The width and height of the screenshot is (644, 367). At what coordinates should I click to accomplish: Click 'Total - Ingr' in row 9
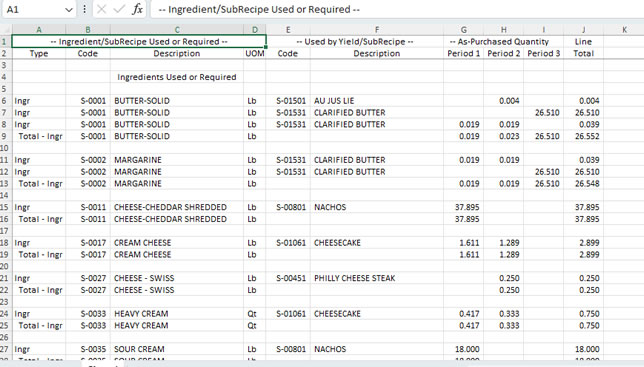click(x=39, y=136)
